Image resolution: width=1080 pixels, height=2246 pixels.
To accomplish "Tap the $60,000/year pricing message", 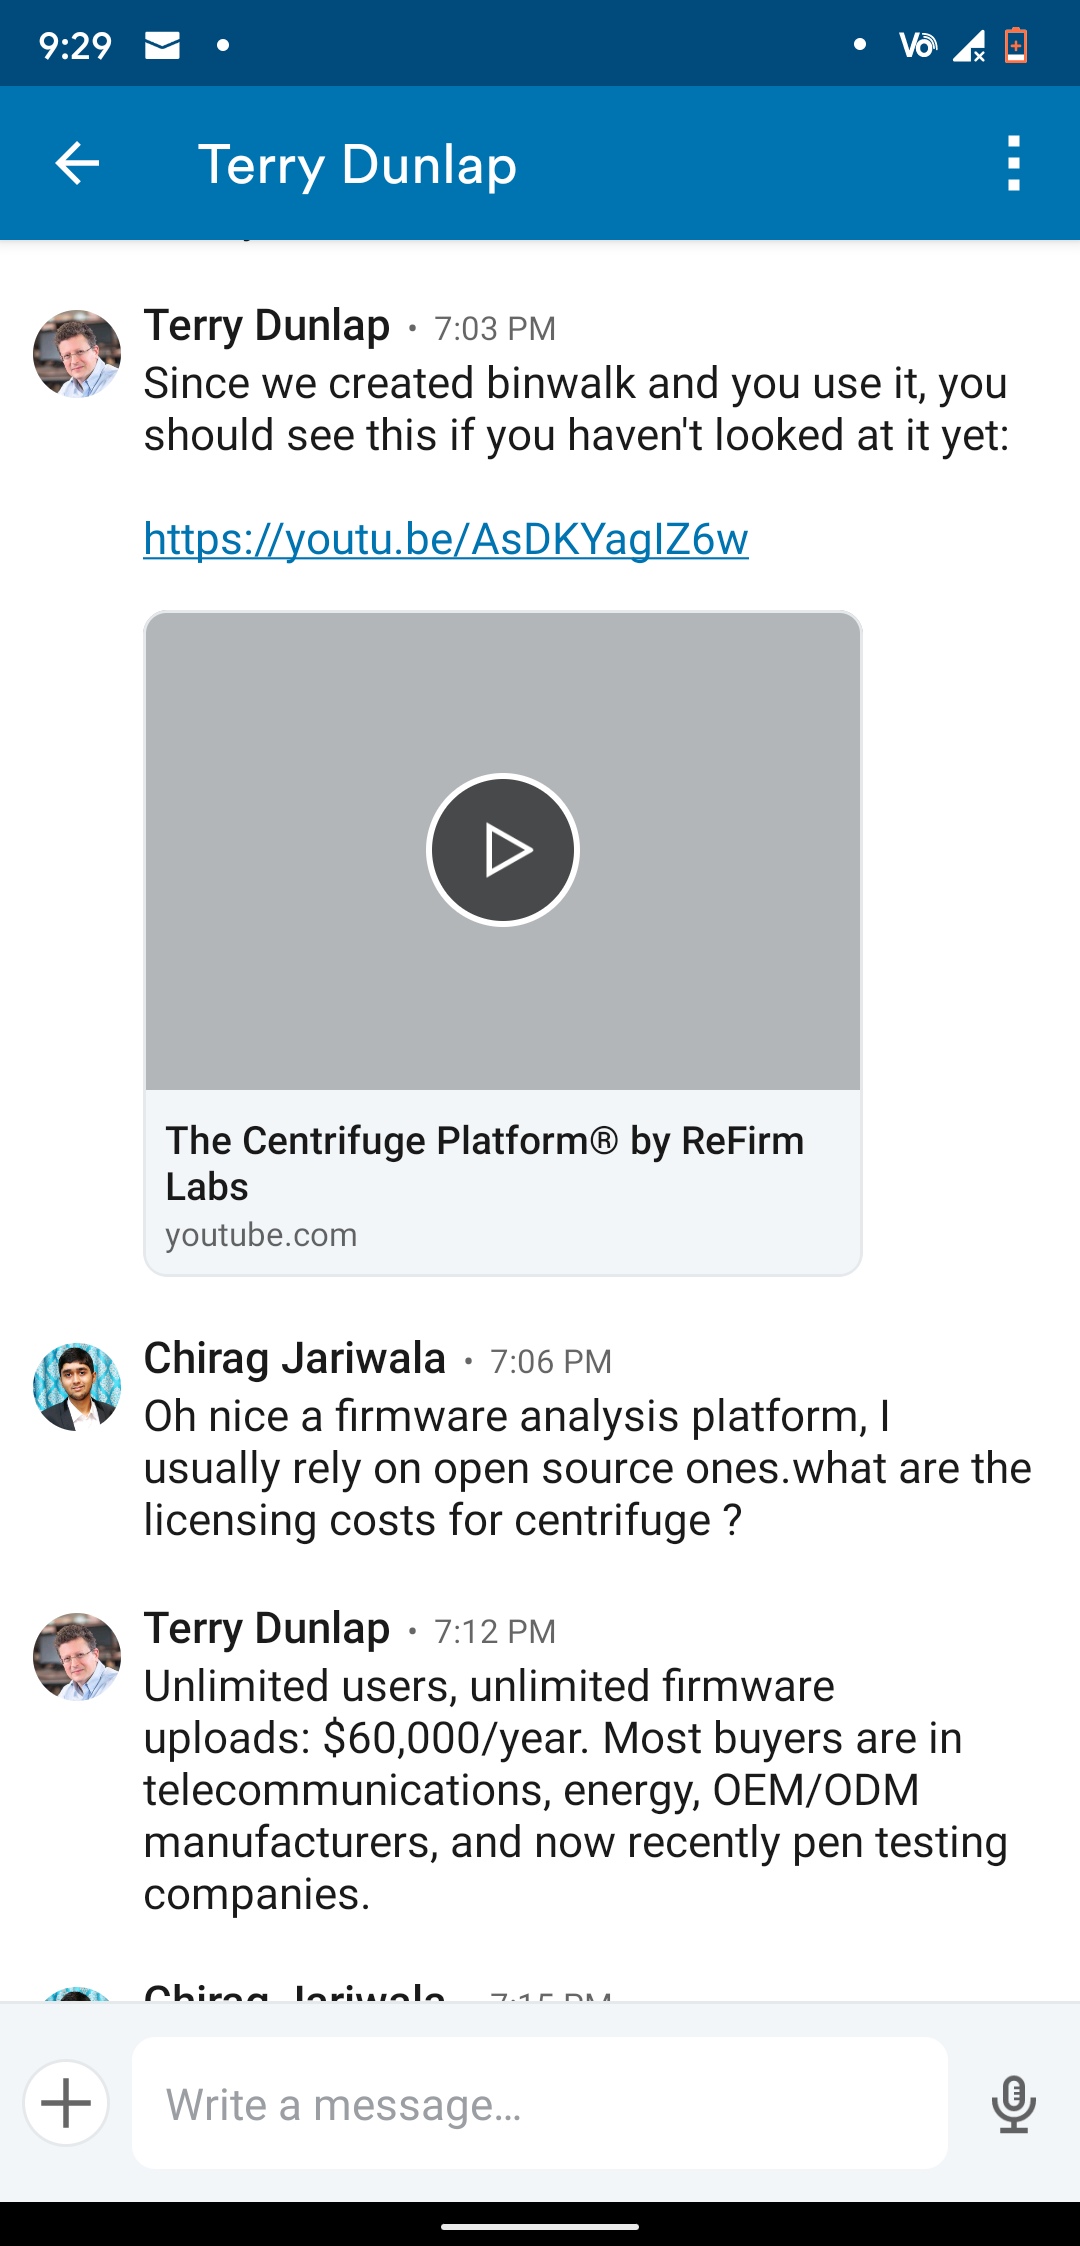I will coord(576,1790).
